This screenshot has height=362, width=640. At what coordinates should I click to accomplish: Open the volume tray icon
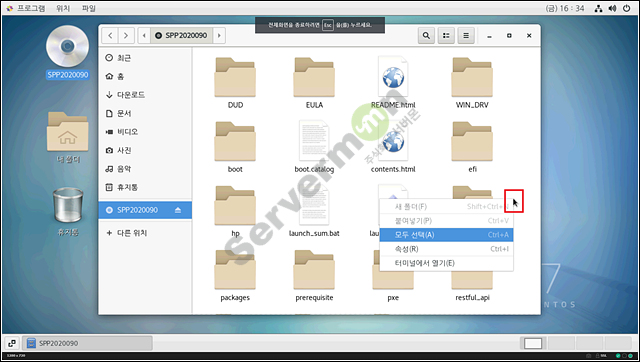[x=612, y=8]
